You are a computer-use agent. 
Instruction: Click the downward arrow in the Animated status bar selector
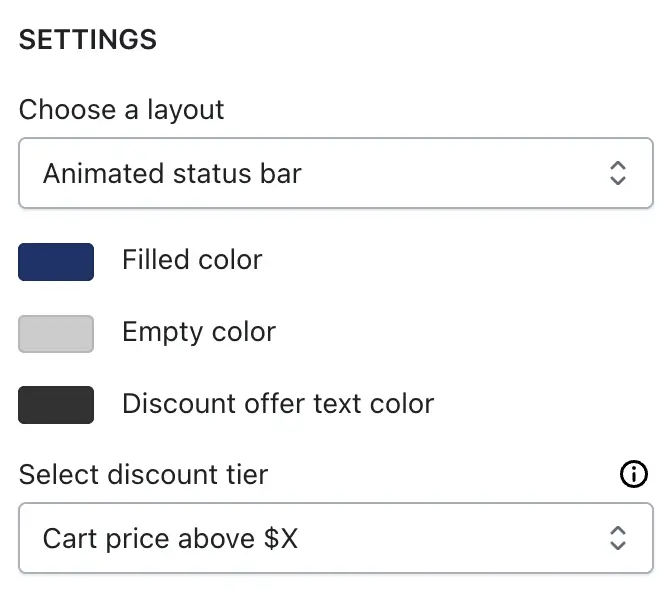coord(617,180)
